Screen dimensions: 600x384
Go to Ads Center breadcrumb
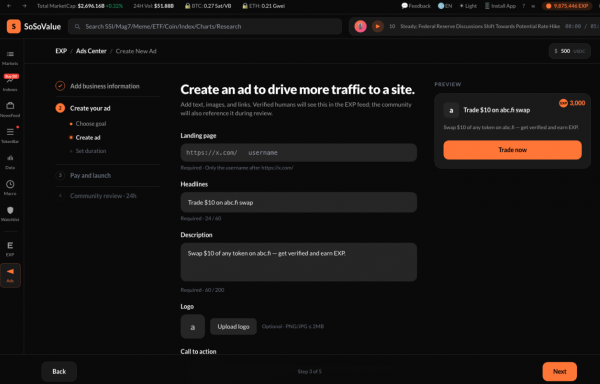[x=91, y=51]
